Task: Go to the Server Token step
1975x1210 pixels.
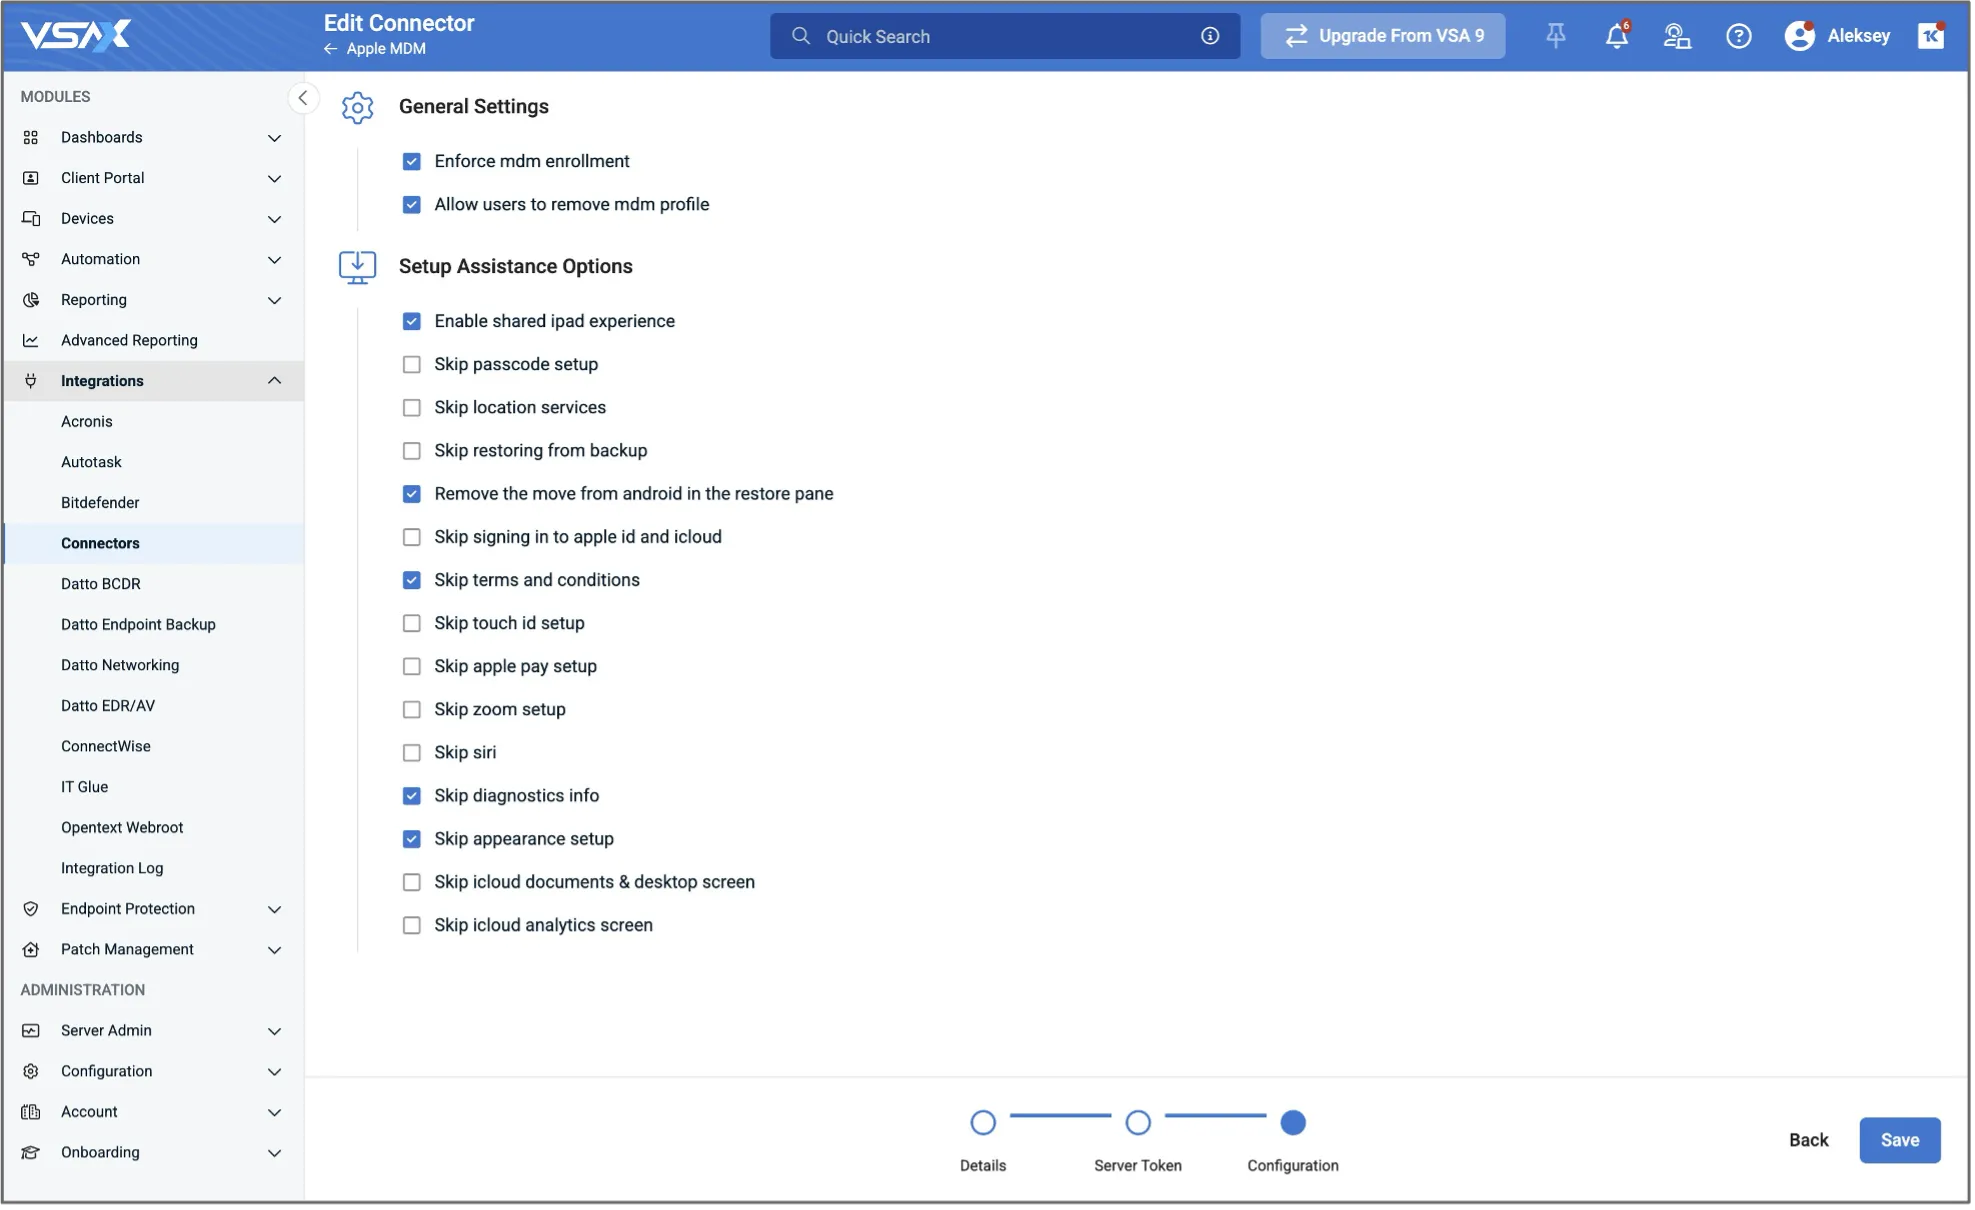Action: pos(1137,1123)
